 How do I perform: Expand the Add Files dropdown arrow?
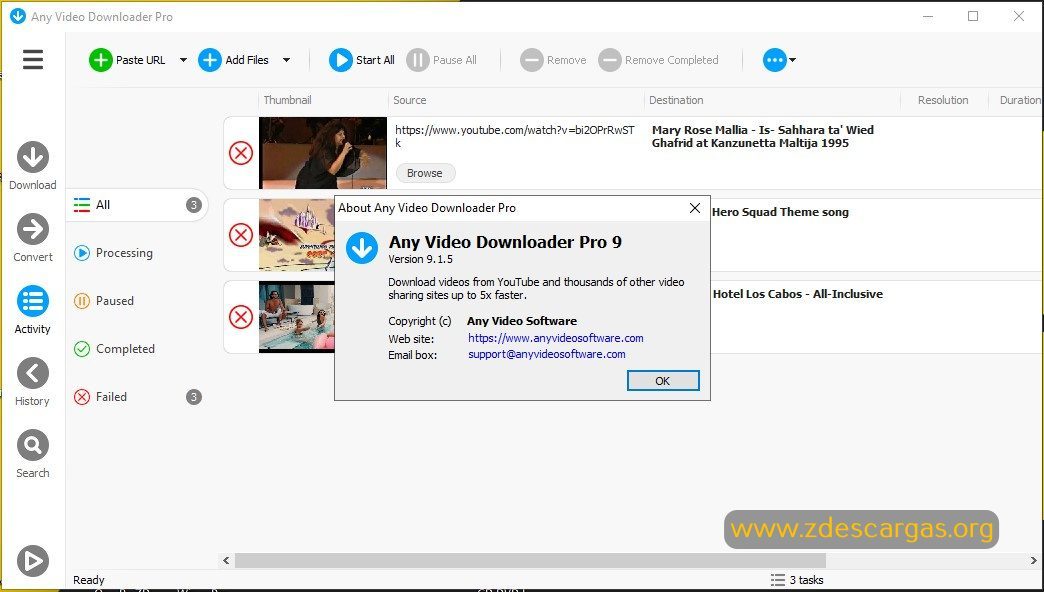286,60
